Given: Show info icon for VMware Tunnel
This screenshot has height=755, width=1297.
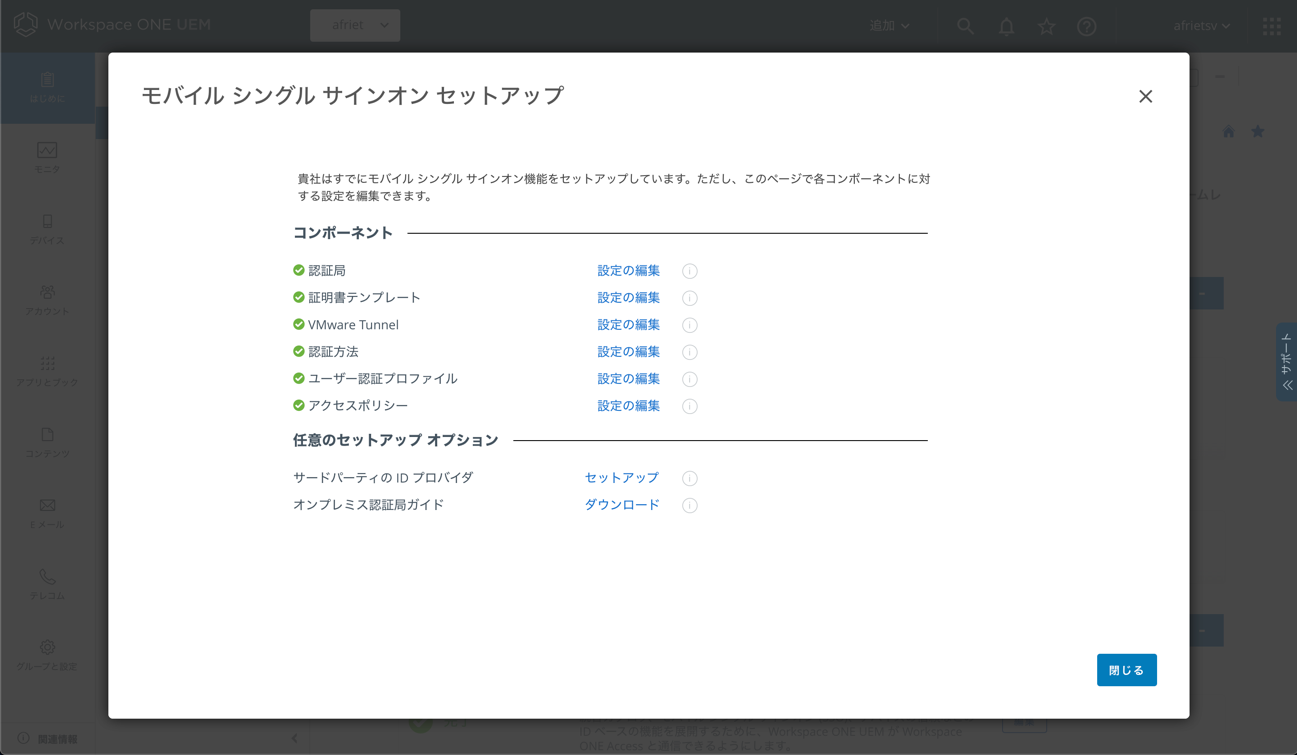Looking at the screenshot, I should pos(690,325).
